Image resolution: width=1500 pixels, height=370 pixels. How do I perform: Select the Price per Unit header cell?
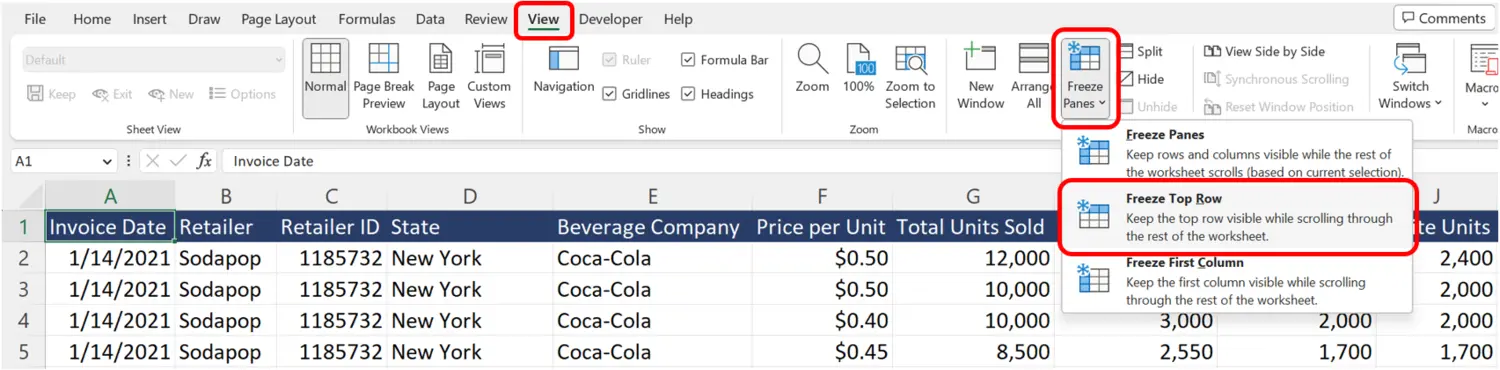821,227
